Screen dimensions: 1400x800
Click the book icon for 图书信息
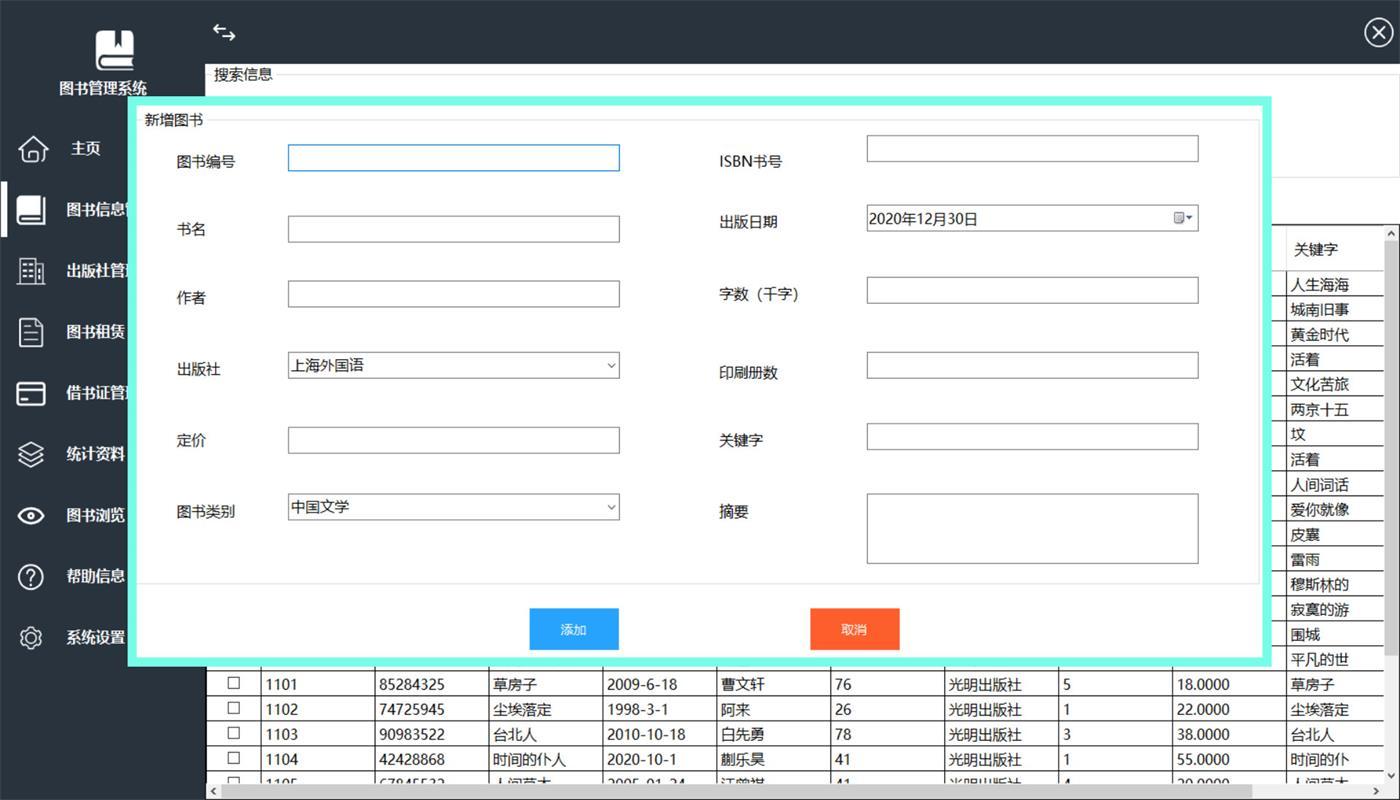point(31,209)
